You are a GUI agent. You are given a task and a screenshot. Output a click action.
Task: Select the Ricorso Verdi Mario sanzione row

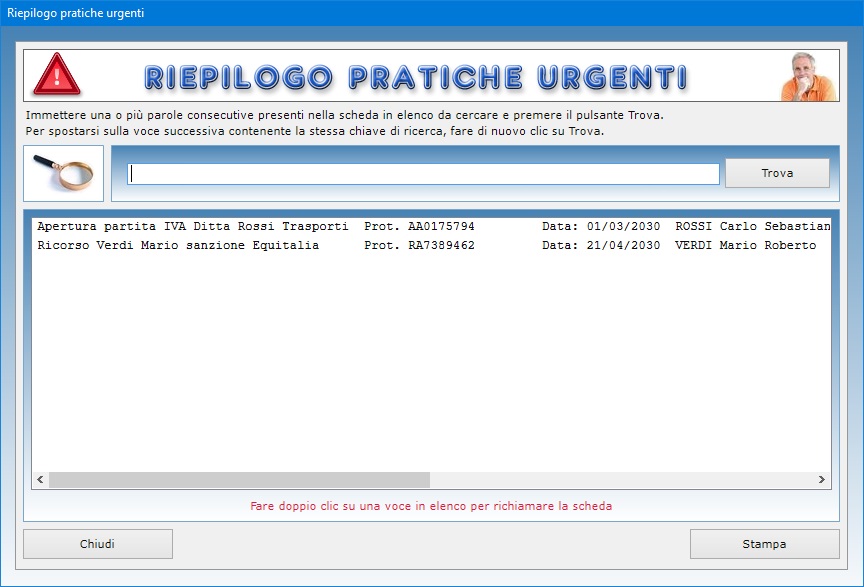[x=431, y=245]
